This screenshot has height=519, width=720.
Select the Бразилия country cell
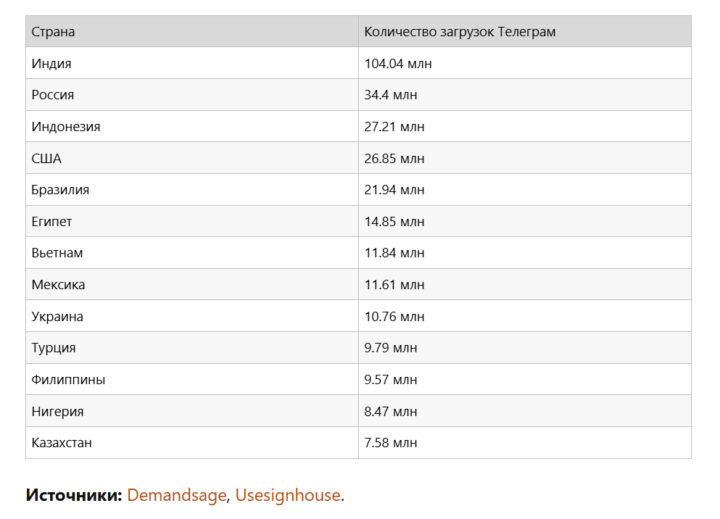pyautogui.click(x=60, y=190)
